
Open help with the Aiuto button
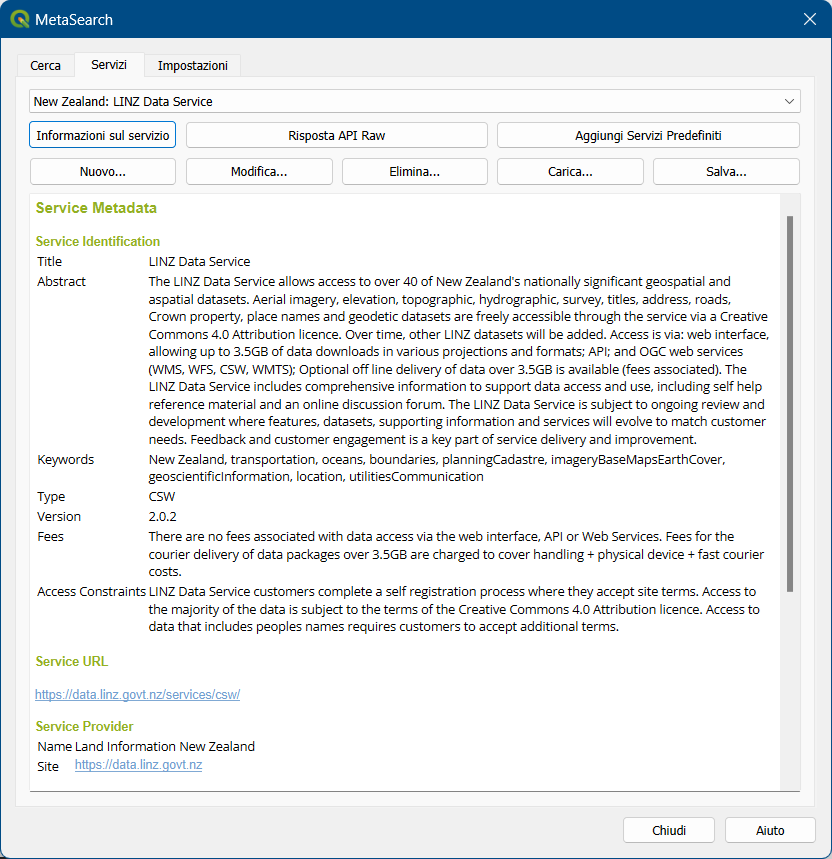(x=770, y=830)
